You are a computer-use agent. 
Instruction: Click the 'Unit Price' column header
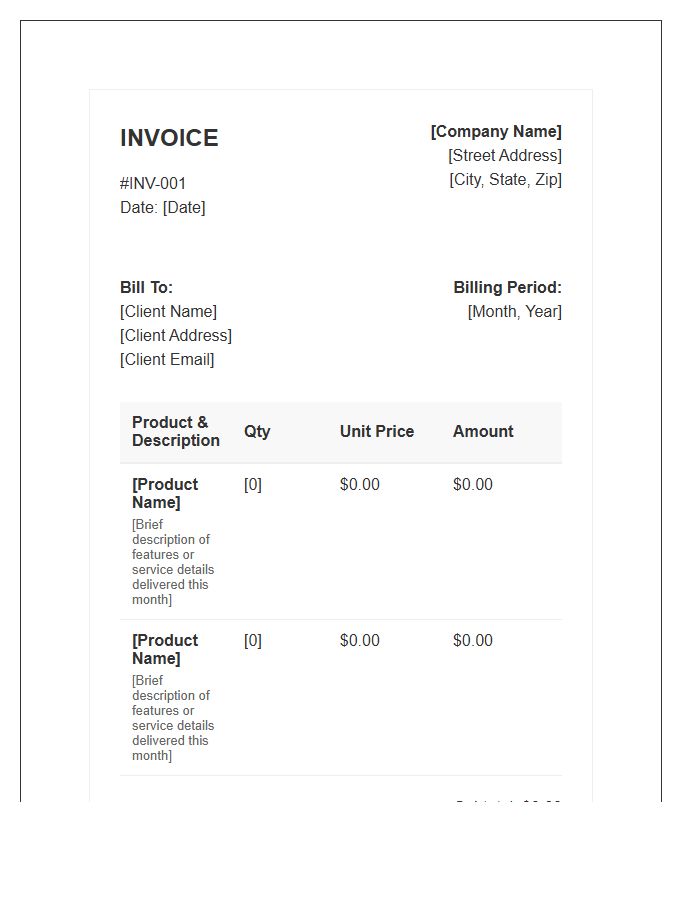(377, 432)
